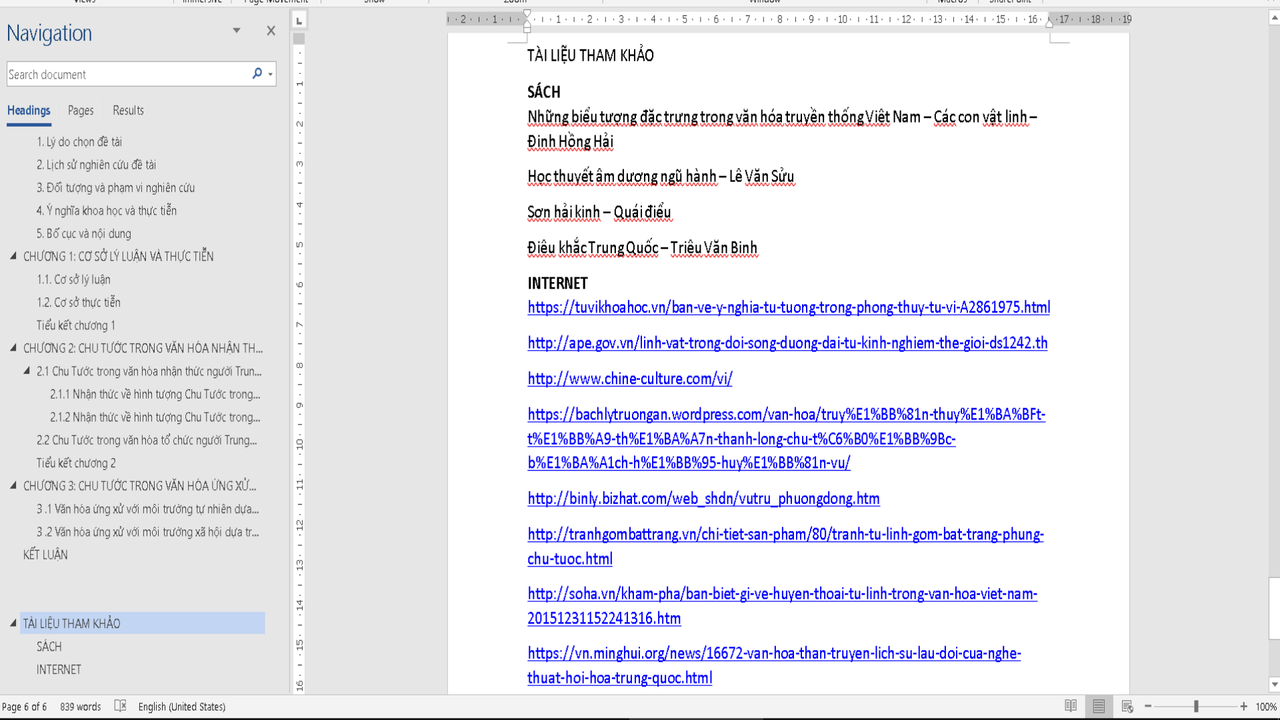Screen dimensions: 1280x720
Task: Open the ape.gov.vn hyperlink
Action: [787, 343]
